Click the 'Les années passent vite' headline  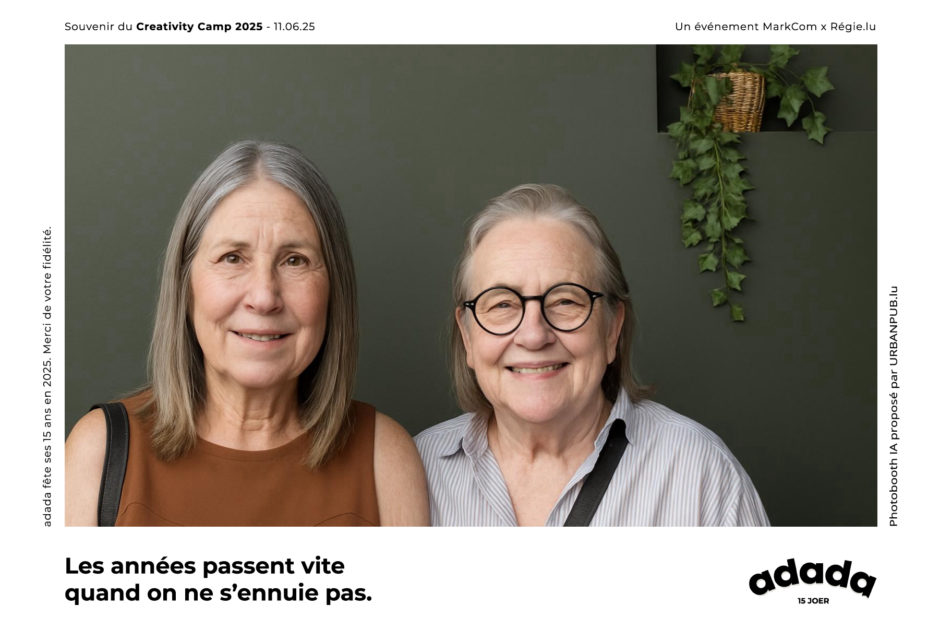(x=204, y=565)
